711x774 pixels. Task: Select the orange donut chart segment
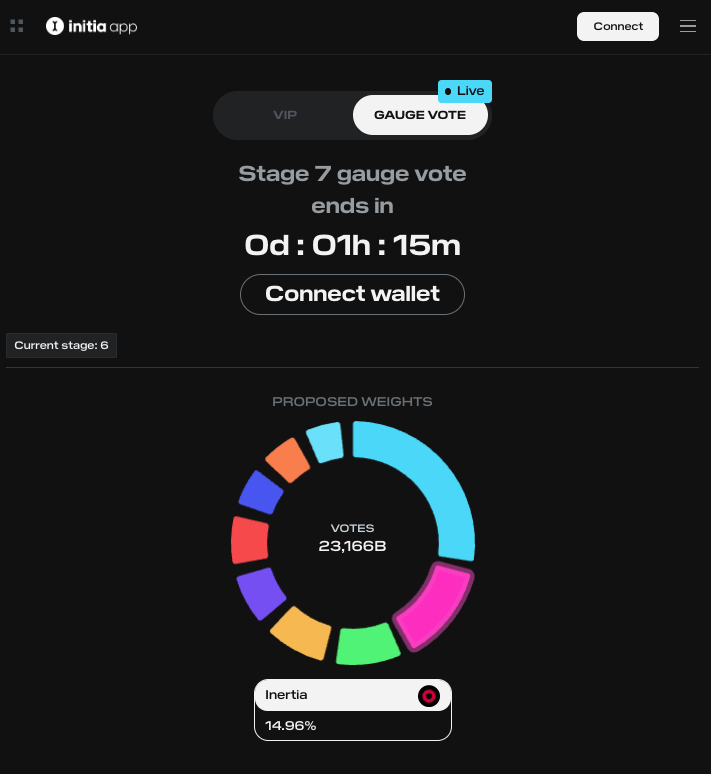click(288, 460)
